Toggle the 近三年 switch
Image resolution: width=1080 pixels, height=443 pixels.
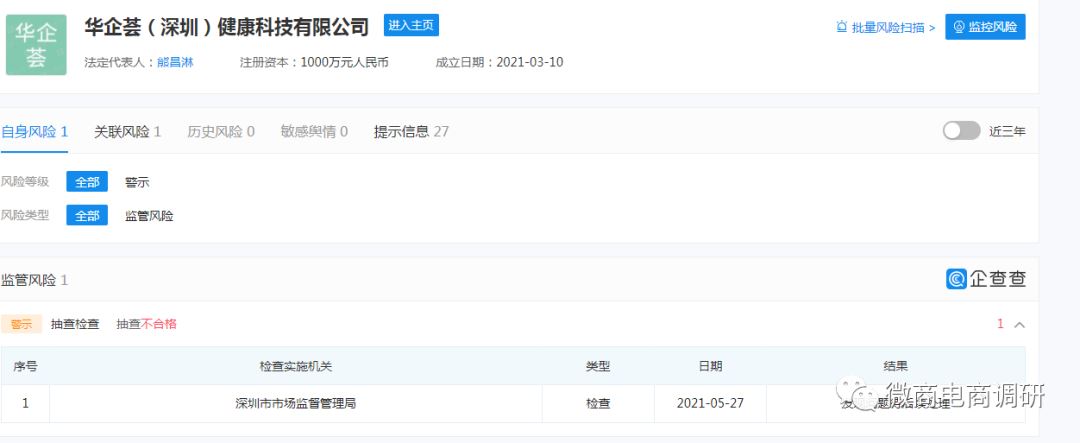coord(961,131)
